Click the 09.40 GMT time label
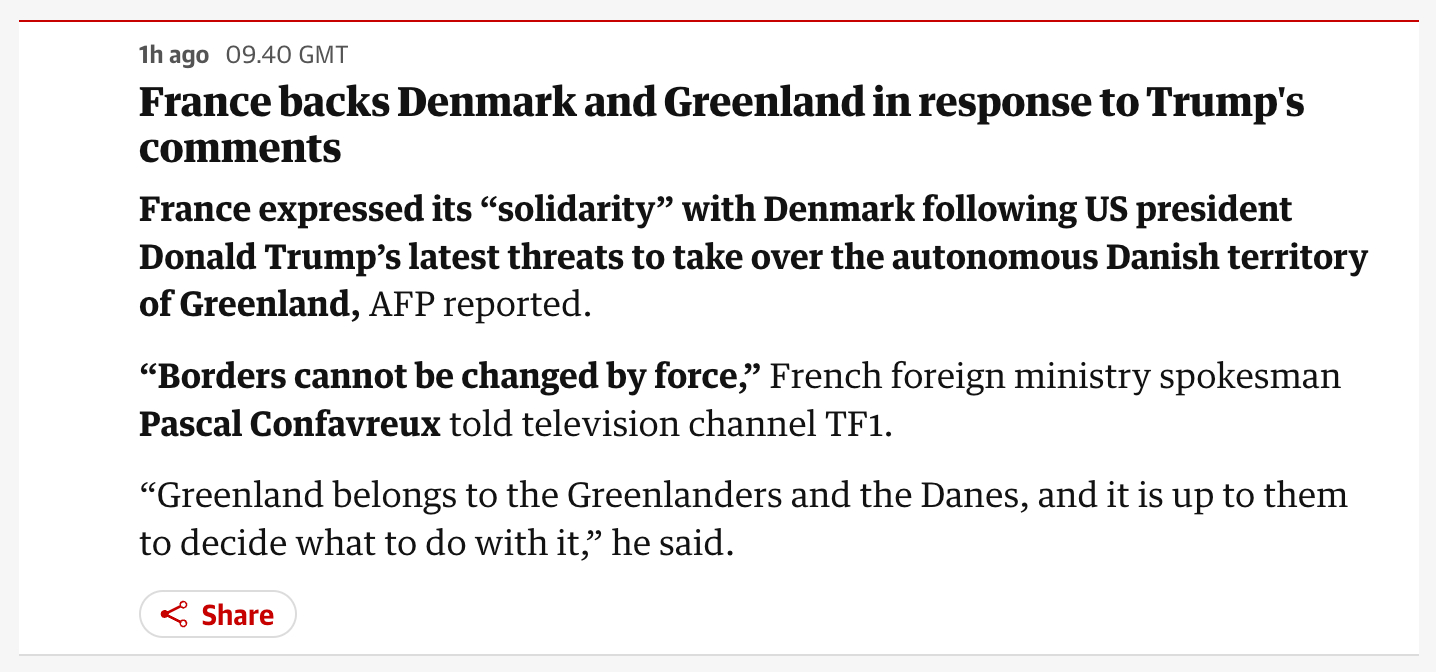Viewport: 1436px width, 672px height. coord(288,55)
